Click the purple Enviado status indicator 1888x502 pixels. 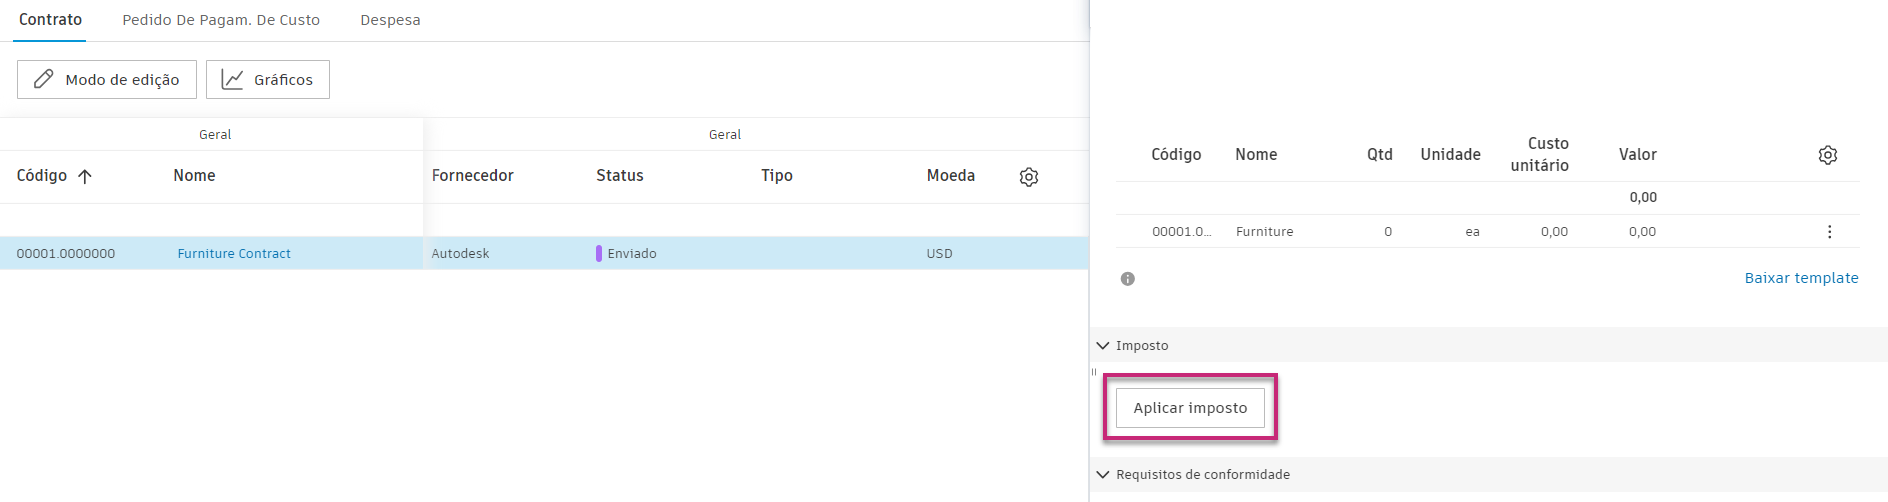click(599, 254)
